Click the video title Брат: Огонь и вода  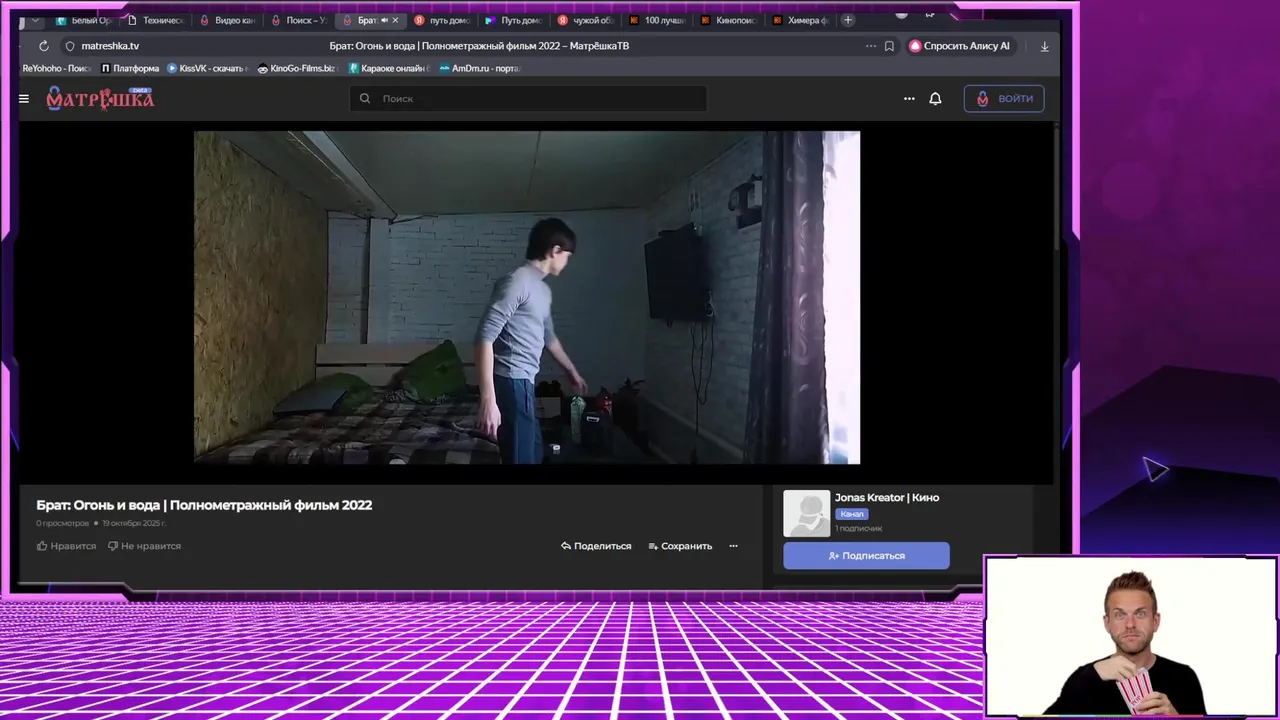(x=204, y=505)
